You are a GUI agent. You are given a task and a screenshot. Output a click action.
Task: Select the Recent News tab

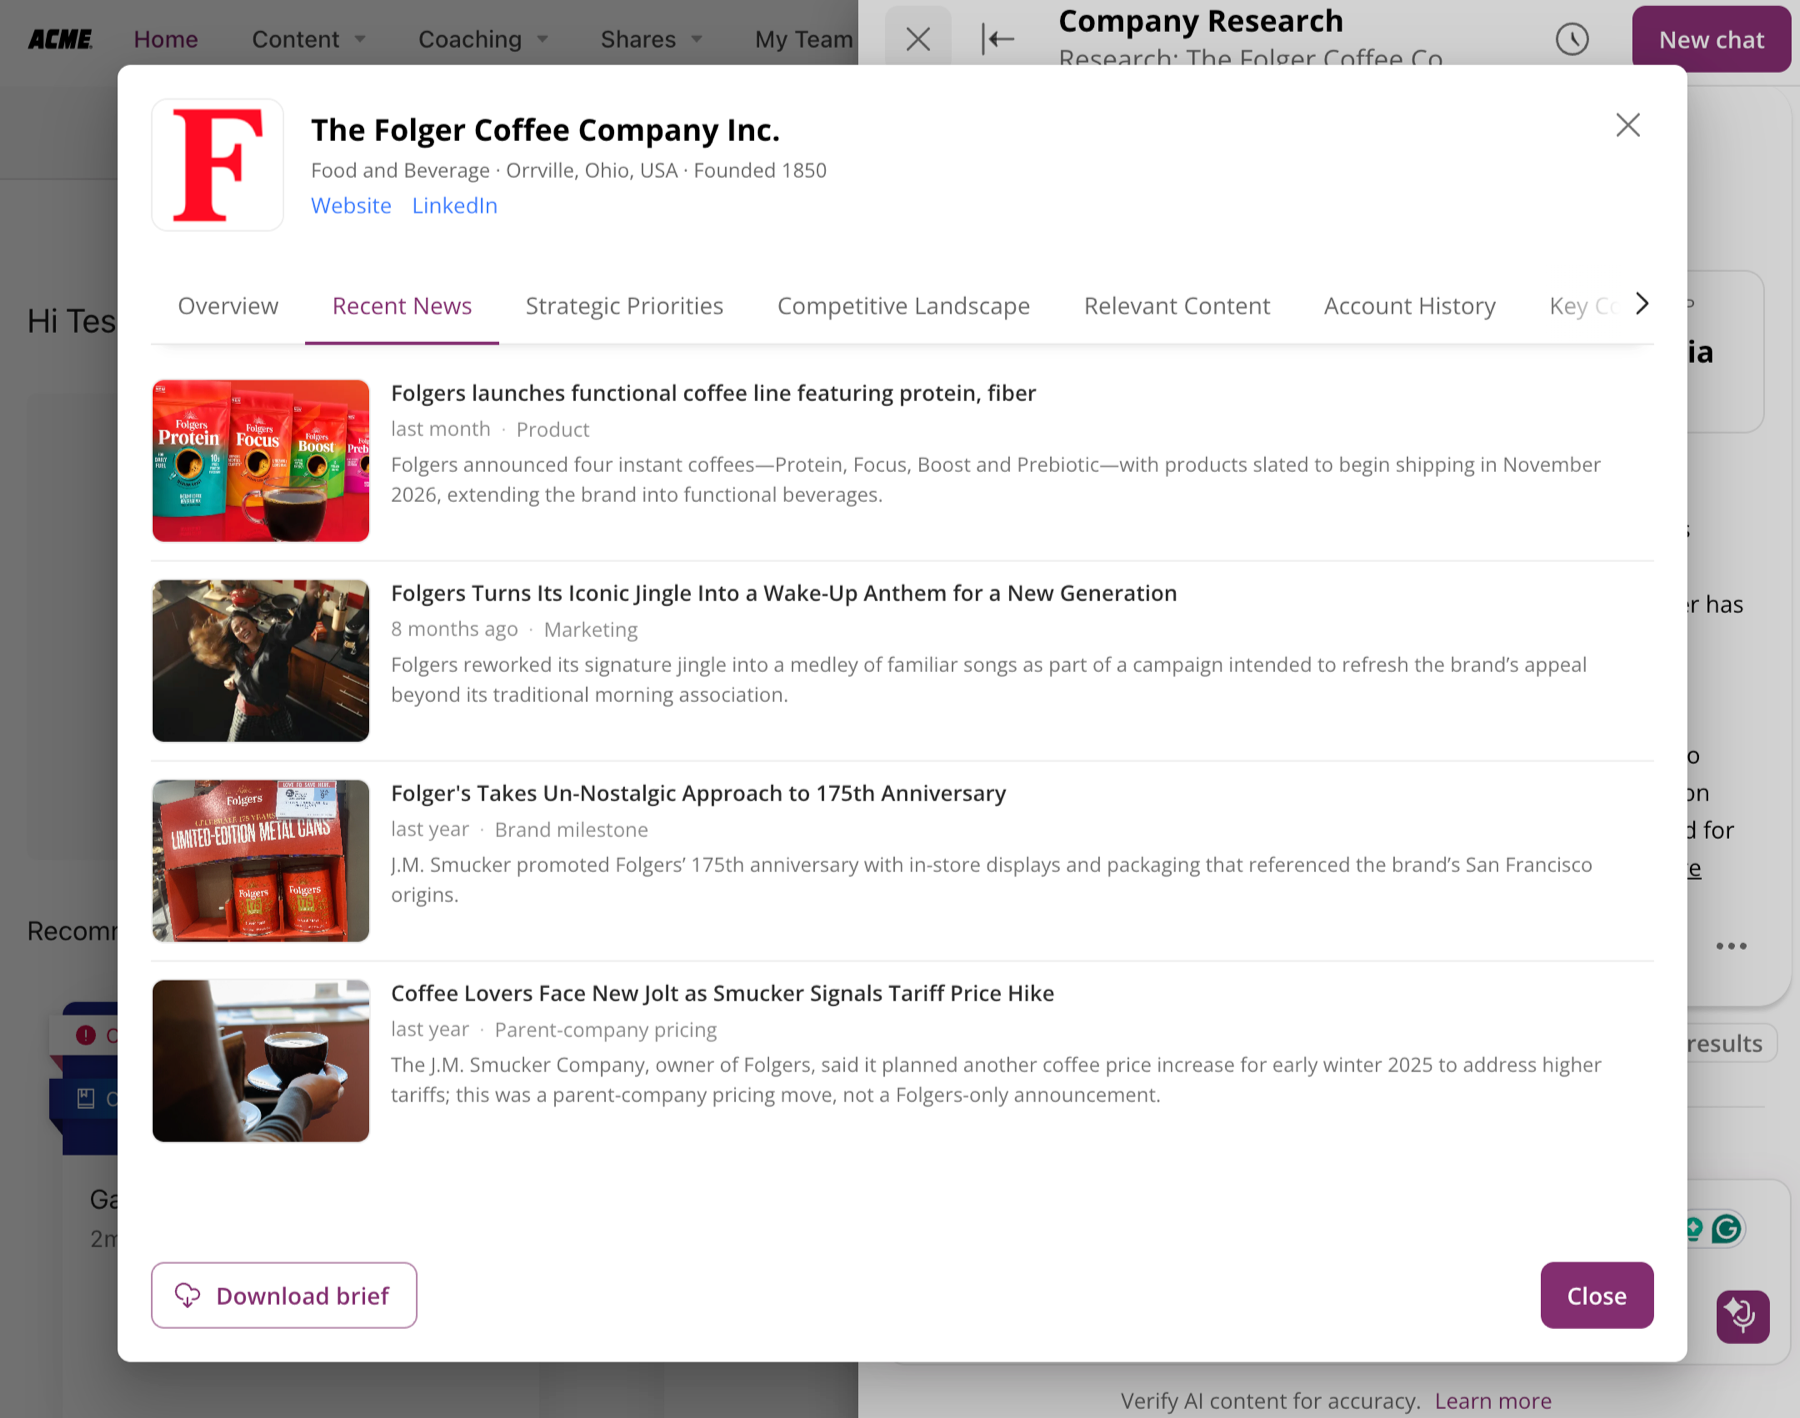tap(402, 306)
